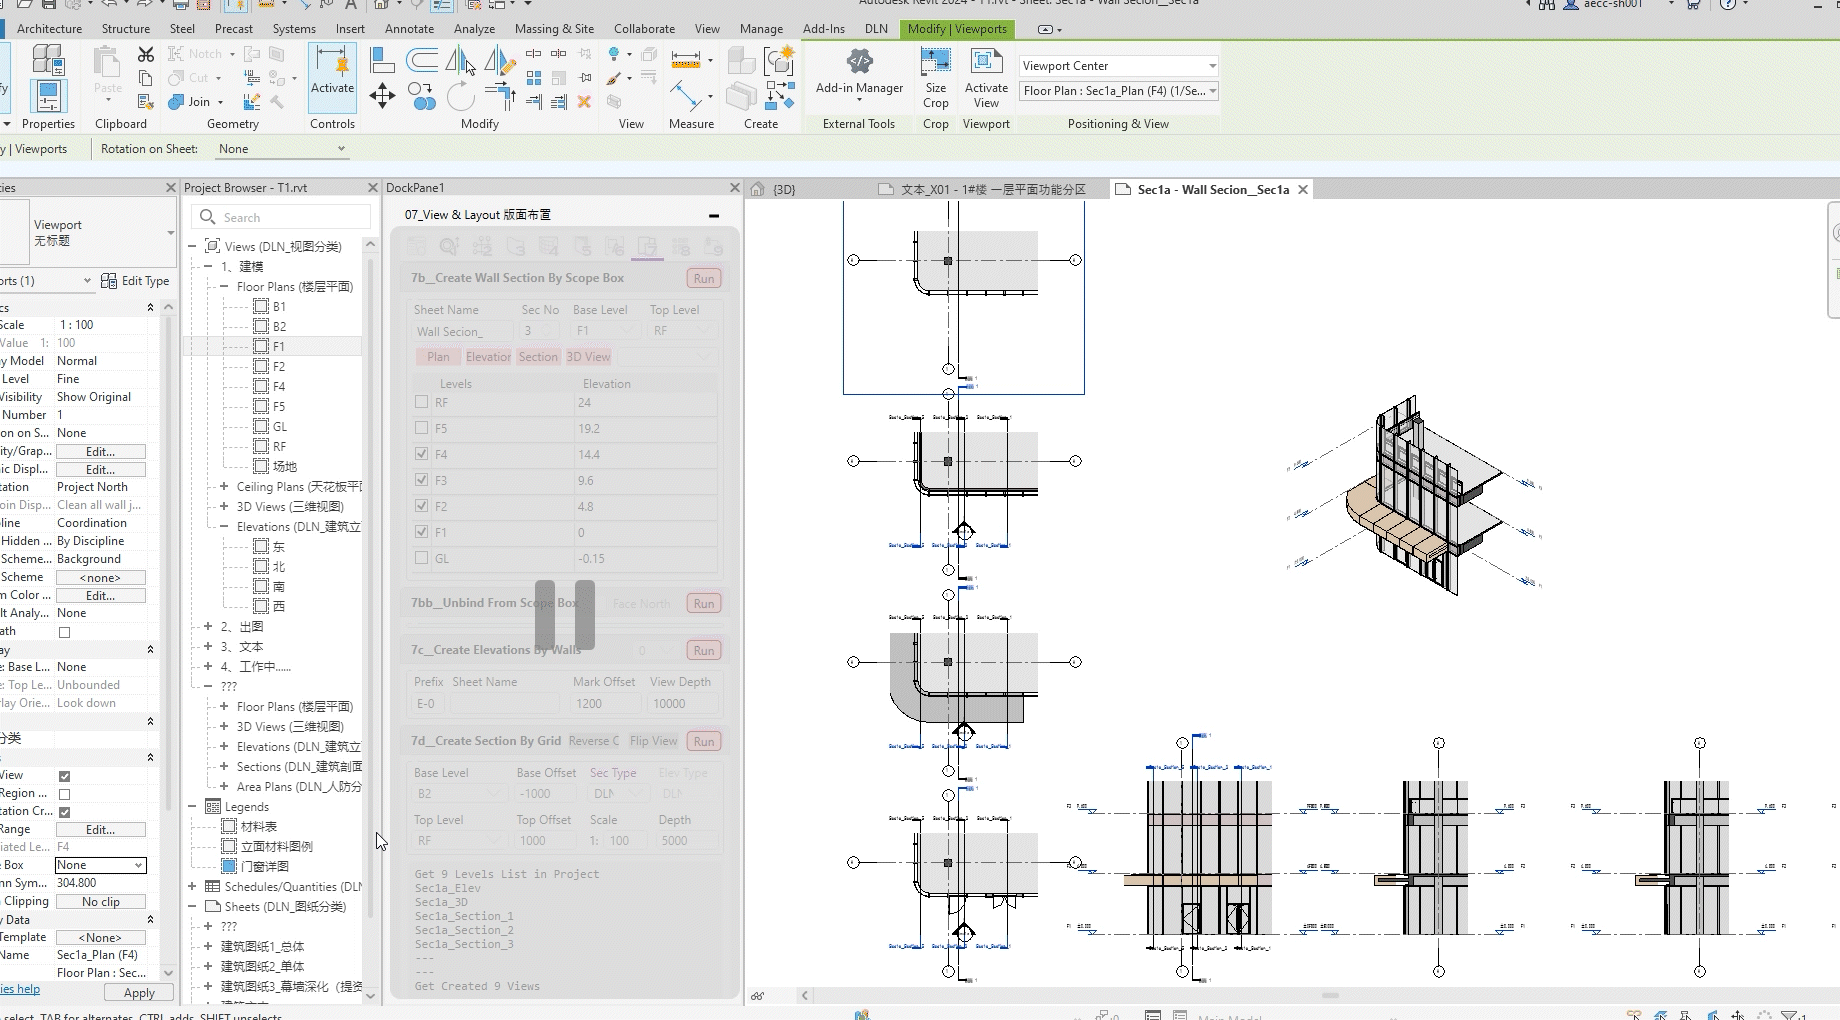The width and height of the screenshot is (1840, 1020).
Task: Run 7d_Create Section By Grid
Action: 704,742
